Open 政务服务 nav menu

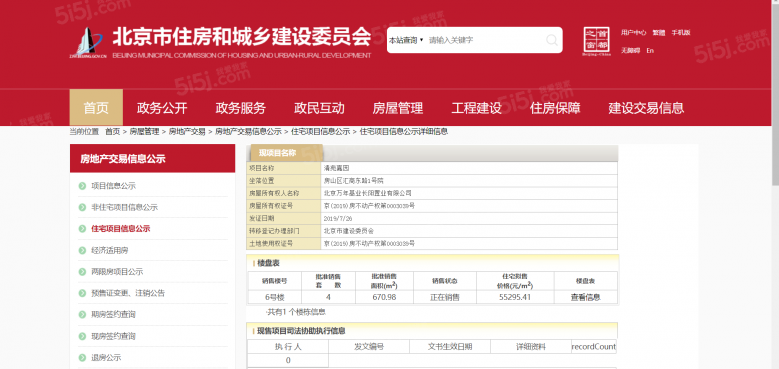(240, 108)
